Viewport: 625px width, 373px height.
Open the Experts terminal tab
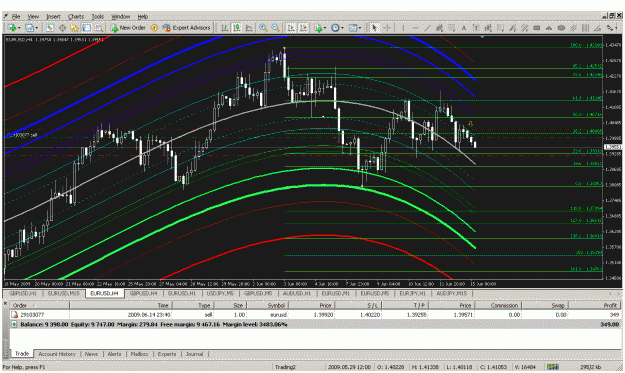167,354
